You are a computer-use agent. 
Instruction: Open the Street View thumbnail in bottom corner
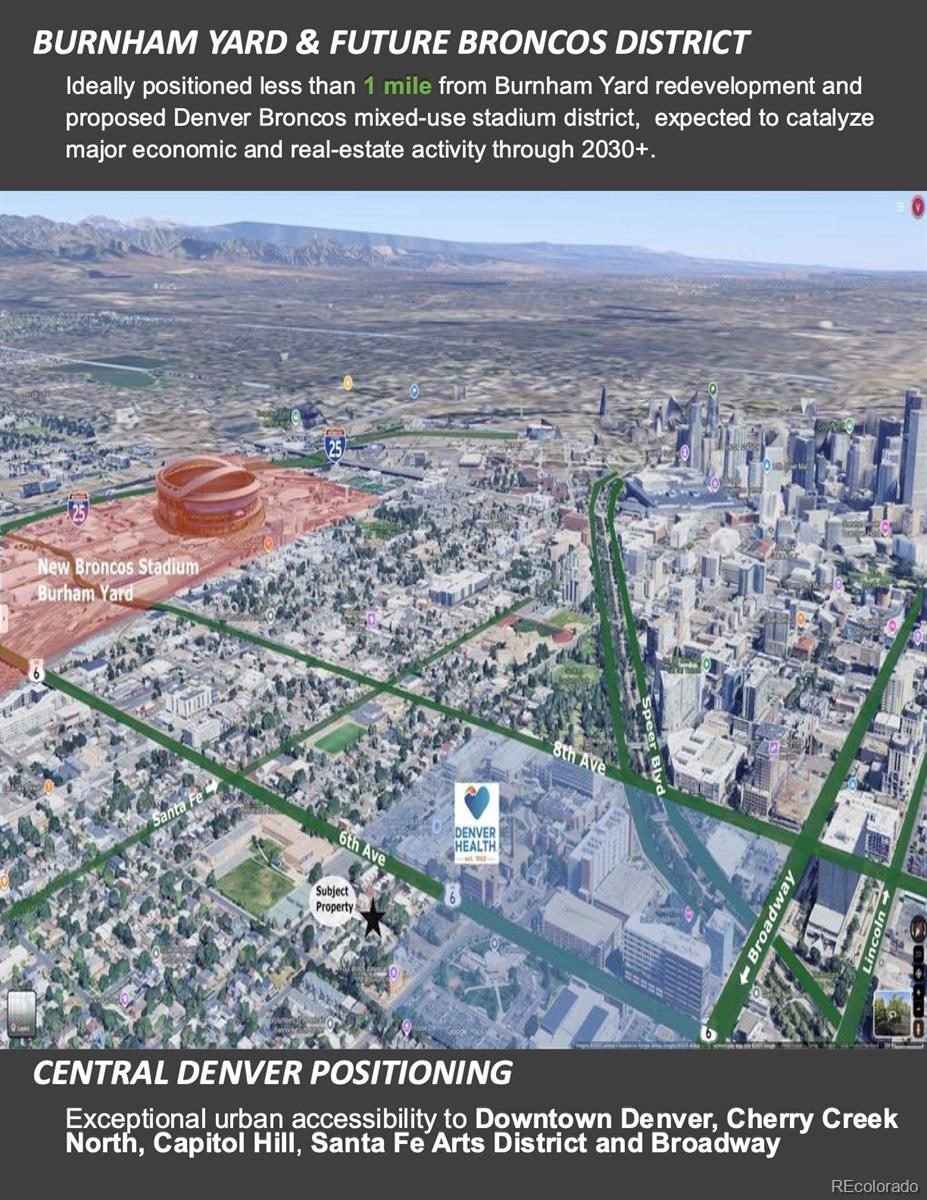point(893,1013)
